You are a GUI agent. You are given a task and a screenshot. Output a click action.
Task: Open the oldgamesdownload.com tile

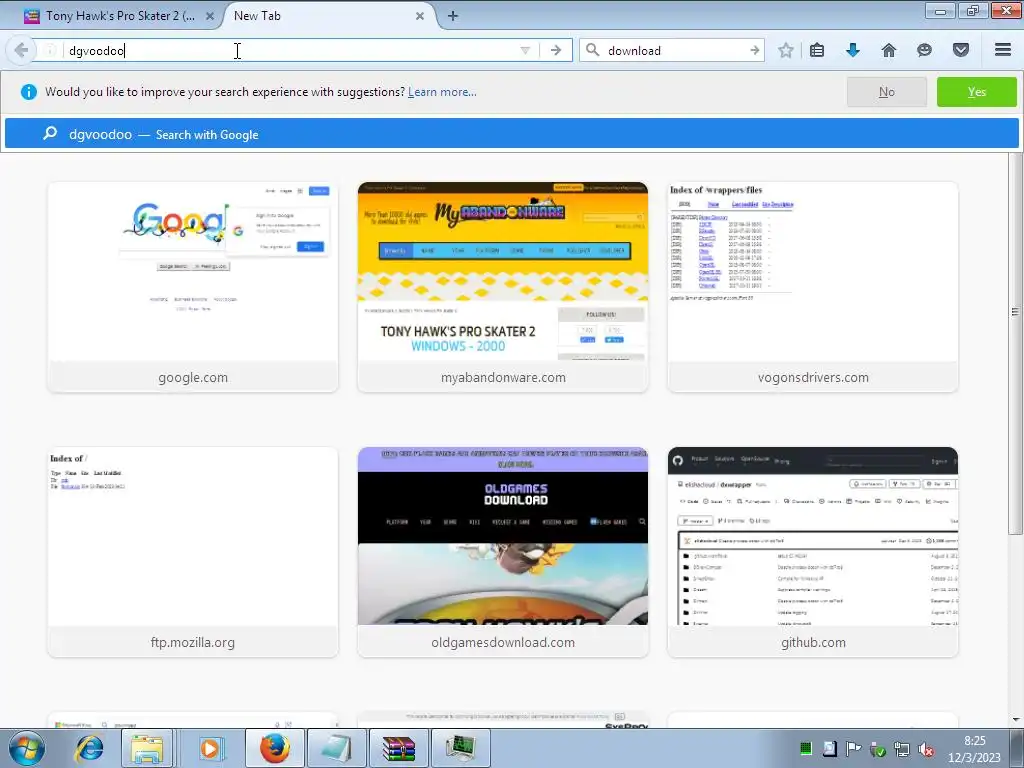click(x=503, y=552)
